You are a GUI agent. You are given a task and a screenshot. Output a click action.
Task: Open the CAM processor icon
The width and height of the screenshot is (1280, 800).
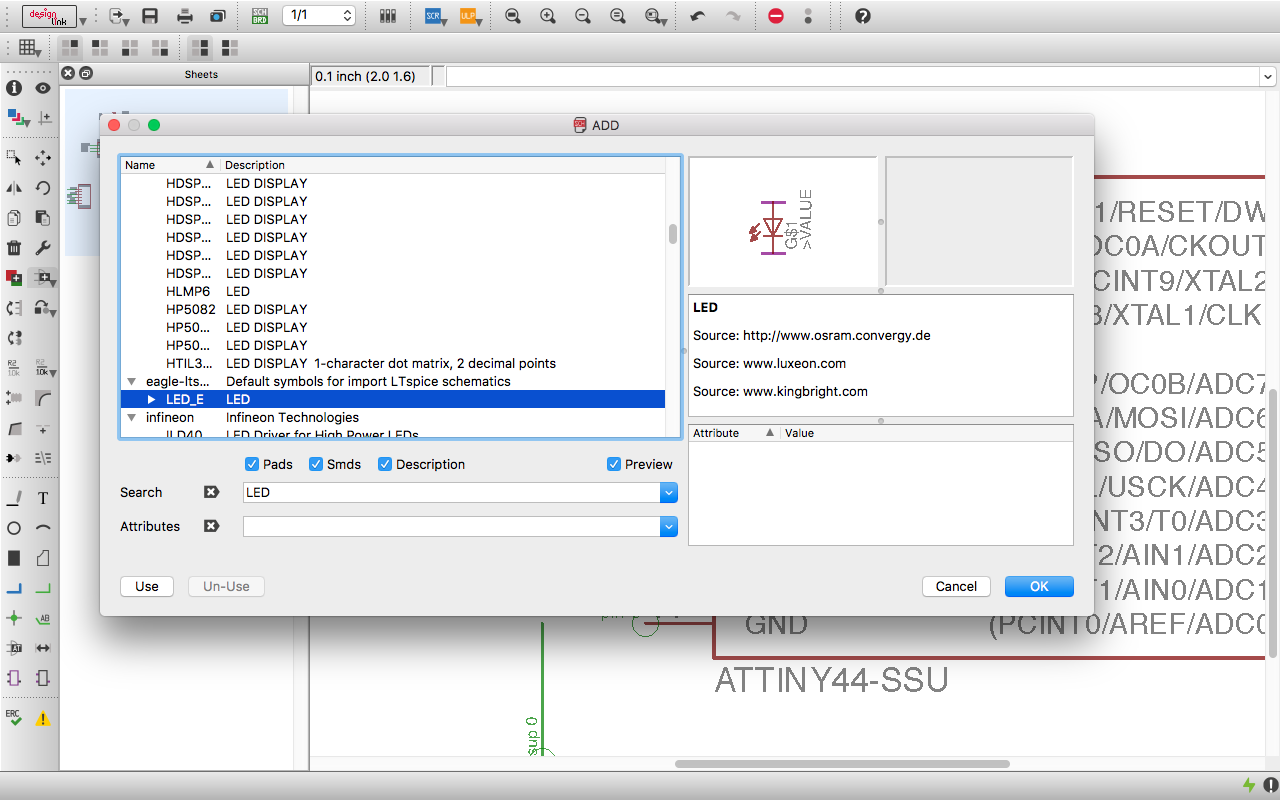218,16
